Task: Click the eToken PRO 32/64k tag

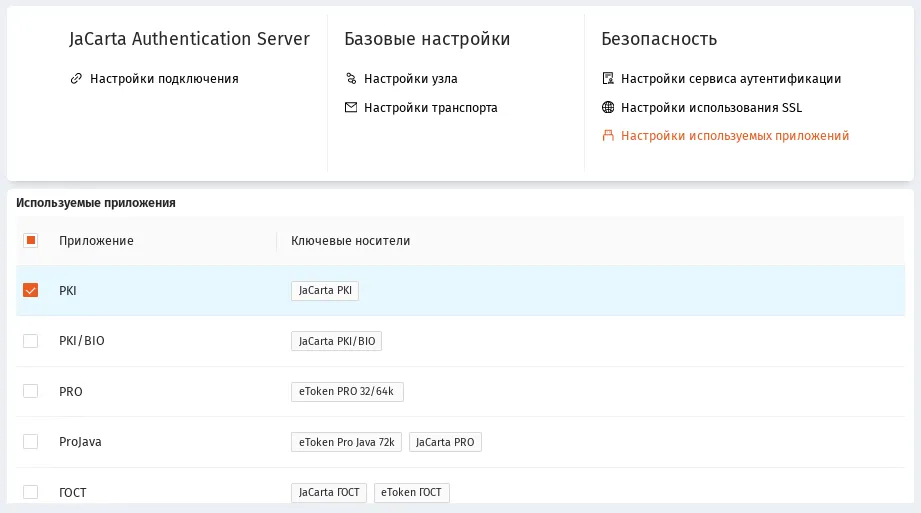Action: point(347,391)
